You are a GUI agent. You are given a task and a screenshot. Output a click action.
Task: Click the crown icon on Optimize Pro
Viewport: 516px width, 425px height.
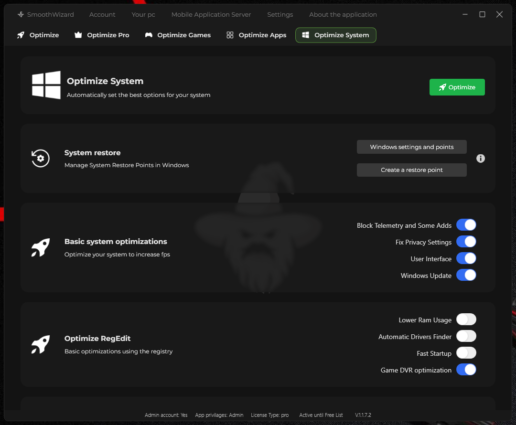pyautogui.click(x=78, y=35)
